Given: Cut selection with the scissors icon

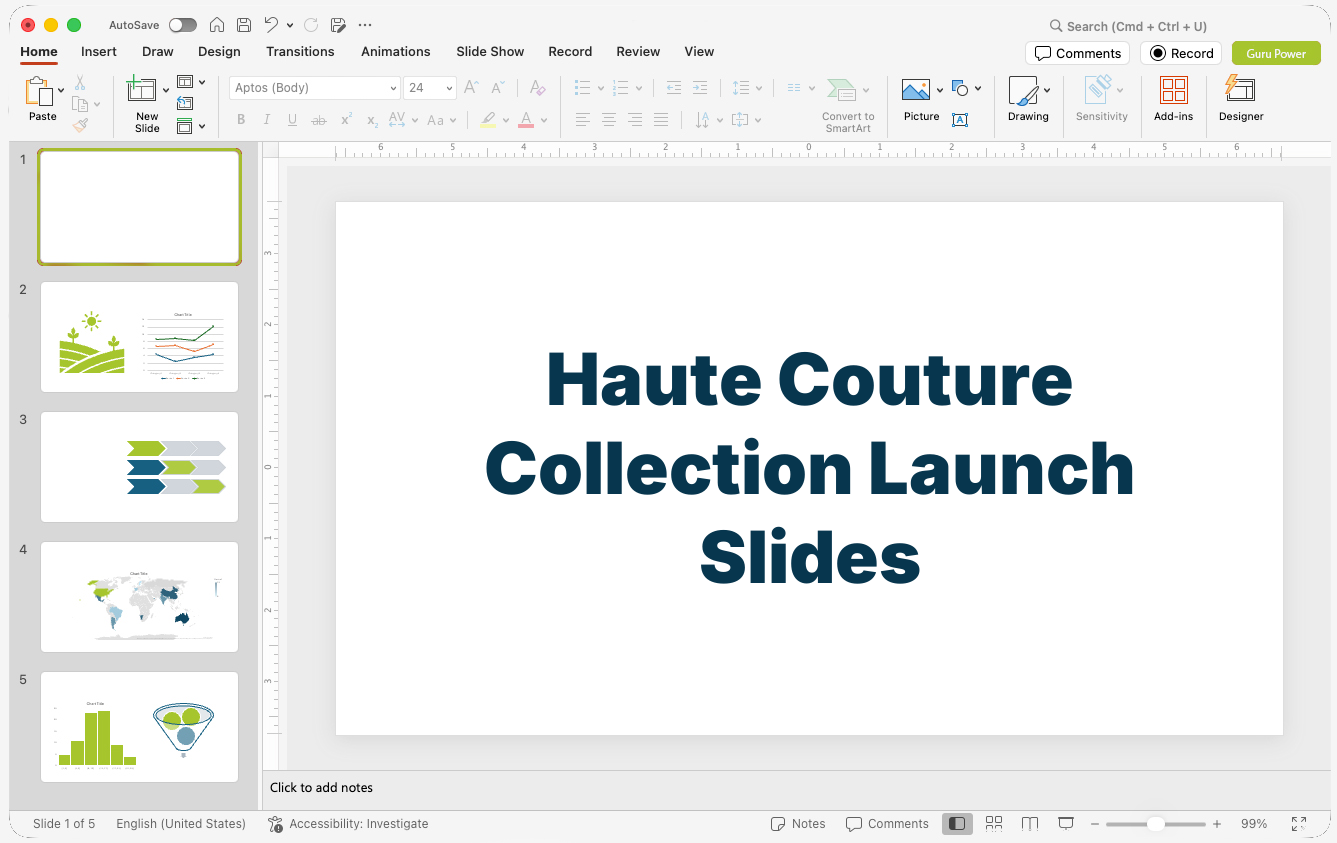Looking at the screenshot, I should point(80,83).
